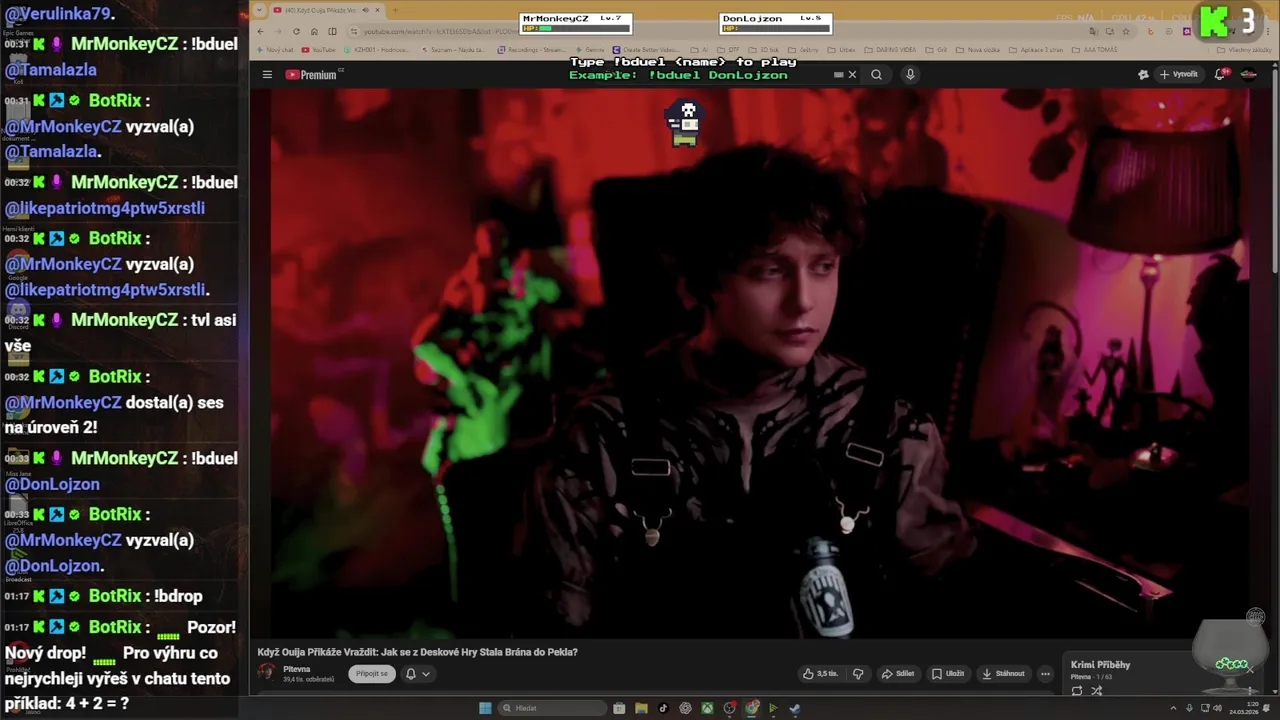The width and height of the screenshot is (1280, 720).
Task: Open the YouTube bookmark
Action: click(x=318, y=50)
